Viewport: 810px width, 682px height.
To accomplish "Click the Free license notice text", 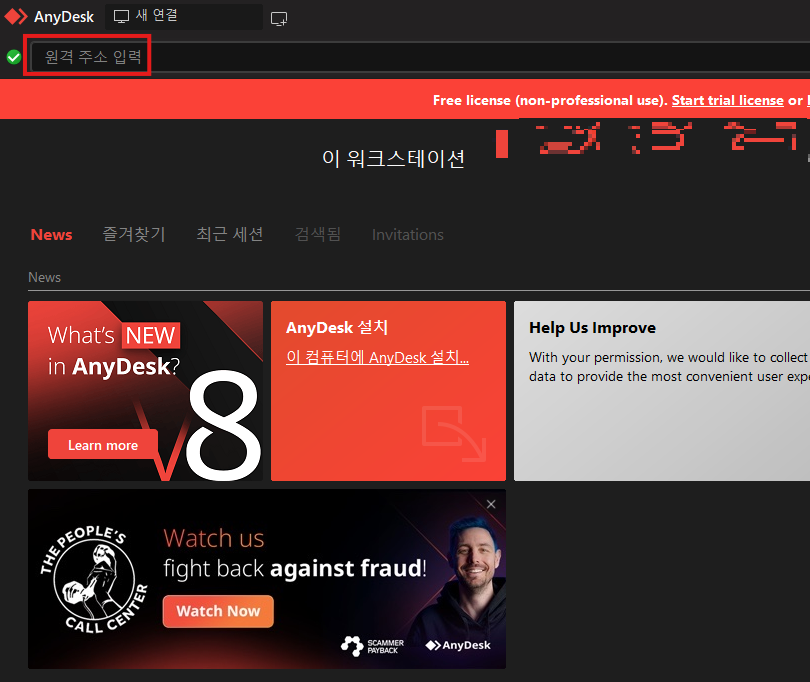I will tap(551, 100).
